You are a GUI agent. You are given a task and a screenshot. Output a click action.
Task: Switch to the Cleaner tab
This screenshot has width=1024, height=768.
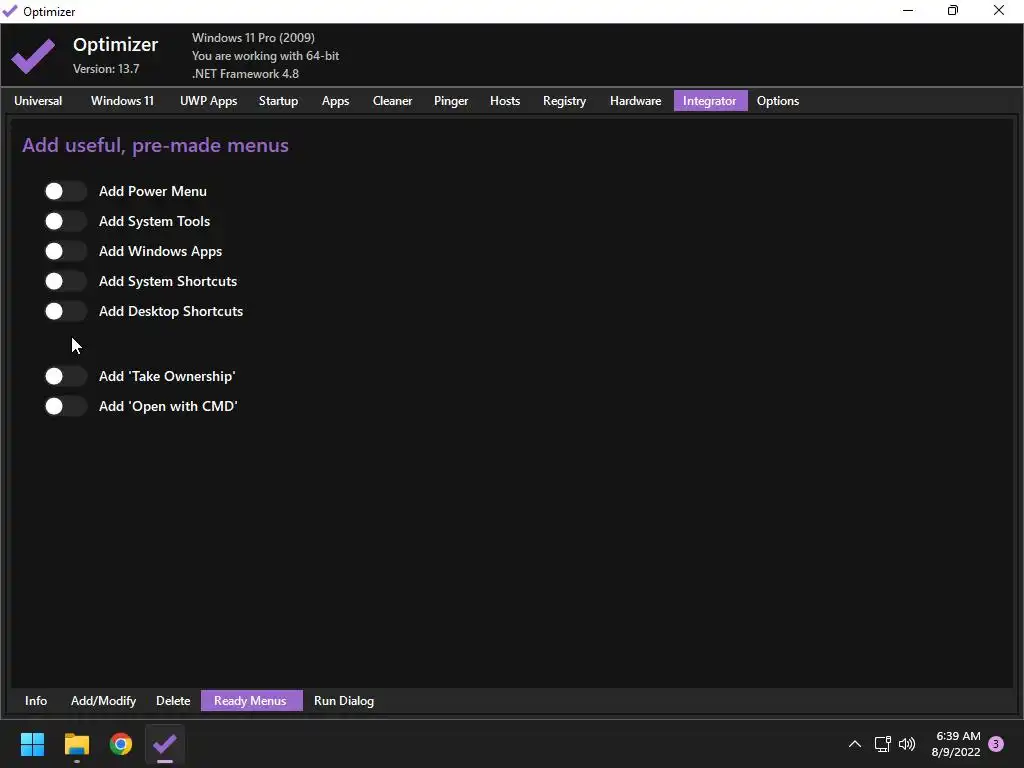(392, 101)
